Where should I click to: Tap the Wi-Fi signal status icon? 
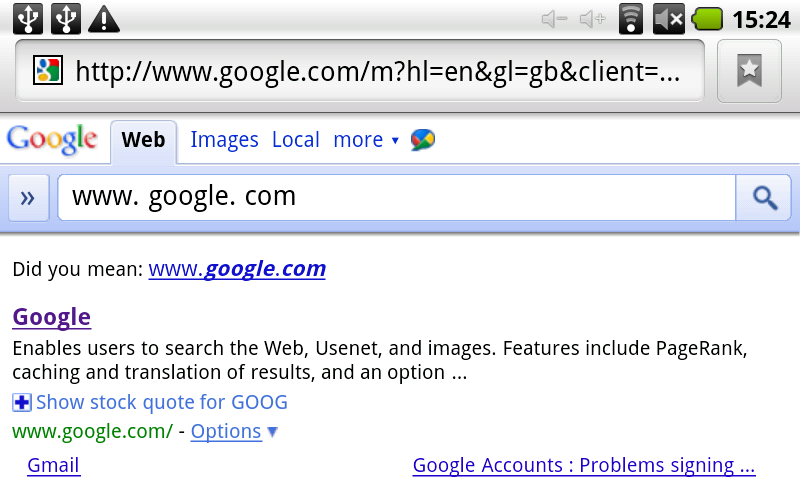631,19
